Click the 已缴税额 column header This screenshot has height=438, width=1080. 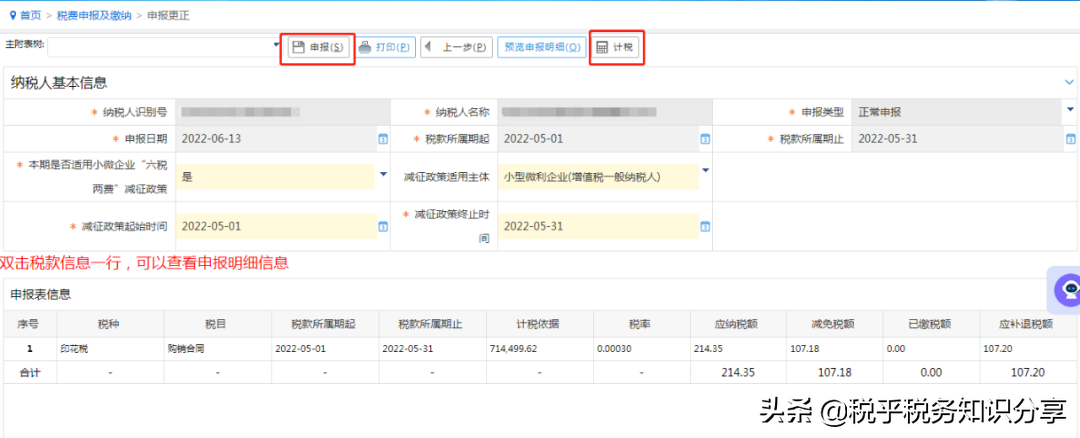coord(931,324)
